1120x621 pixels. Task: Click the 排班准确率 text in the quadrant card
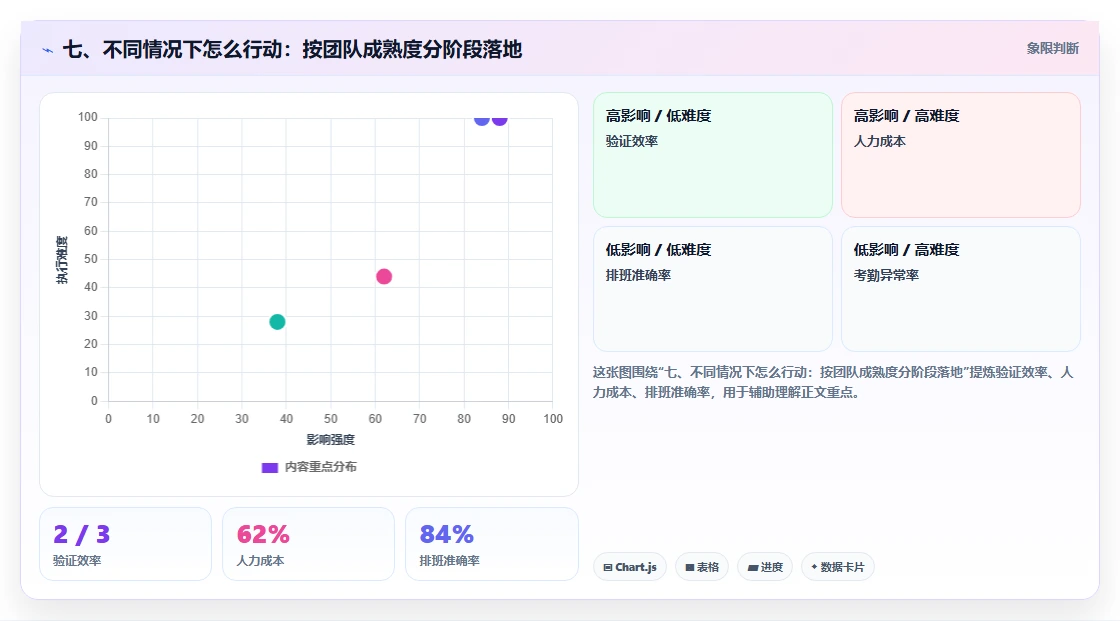tap(639, 275)
